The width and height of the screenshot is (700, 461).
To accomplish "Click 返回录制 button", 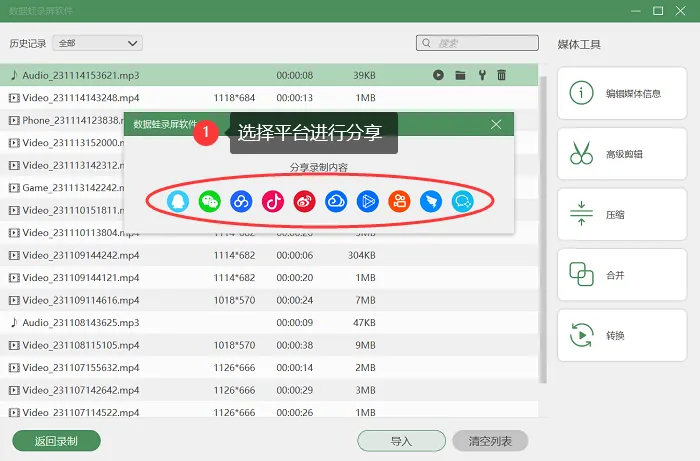I will click(x=56, y=441).
